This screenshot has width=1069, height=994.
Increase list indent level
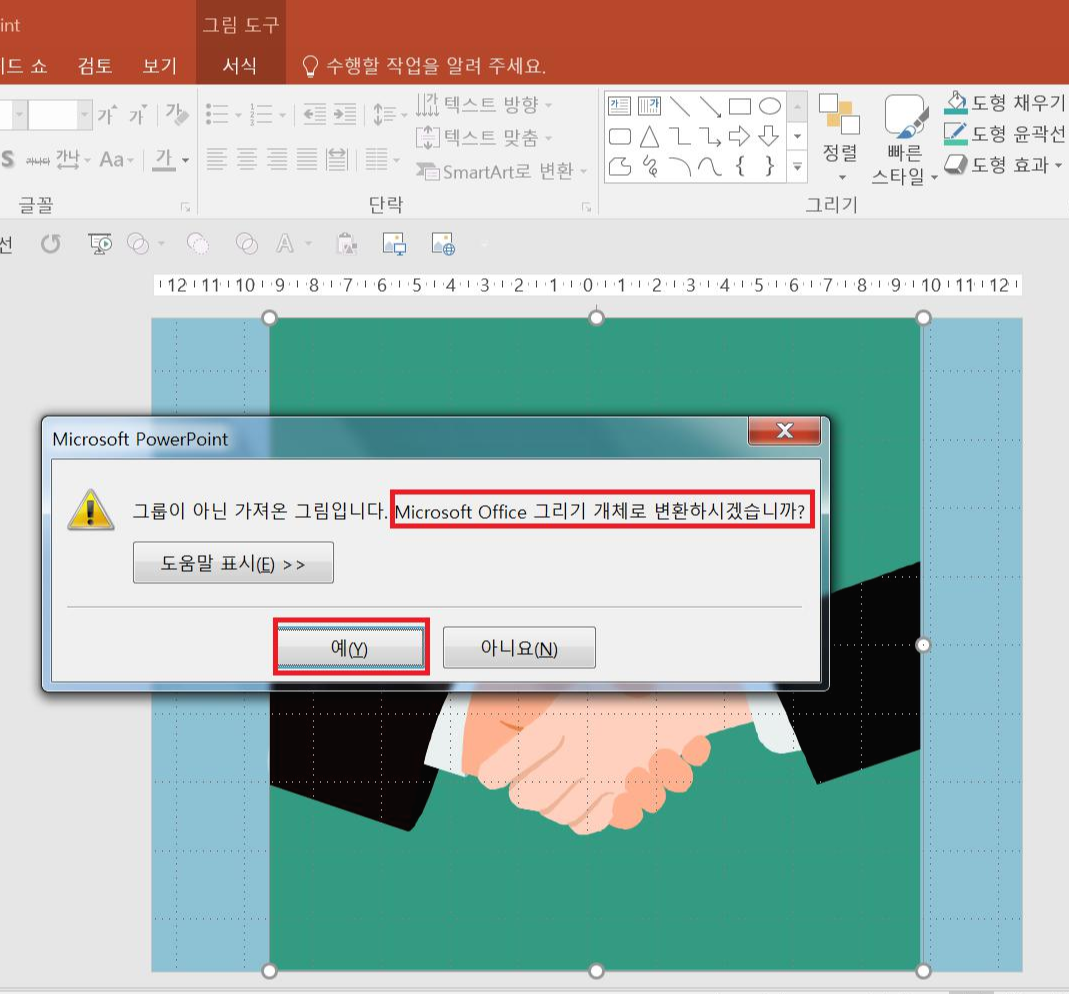pos(344,115)
